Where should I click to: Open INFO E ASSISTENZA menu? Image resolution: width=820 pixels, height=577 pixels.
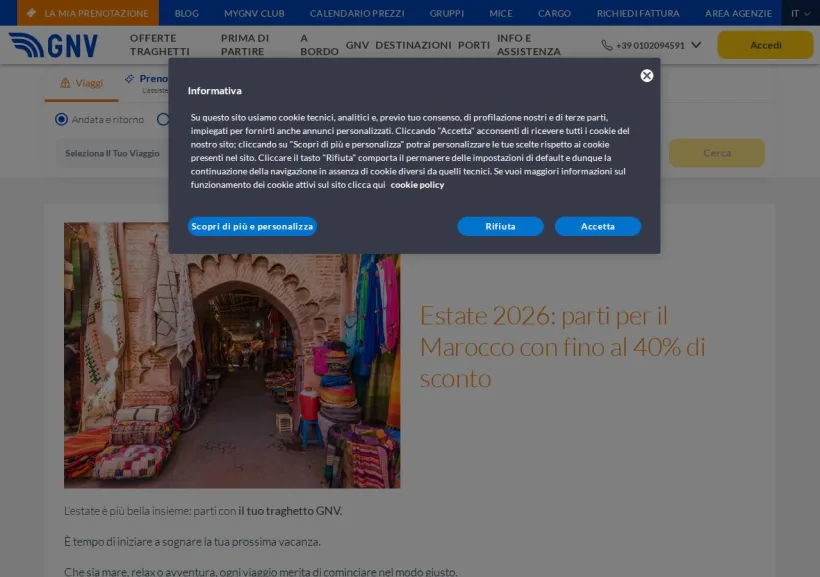[x=529, y=45]
